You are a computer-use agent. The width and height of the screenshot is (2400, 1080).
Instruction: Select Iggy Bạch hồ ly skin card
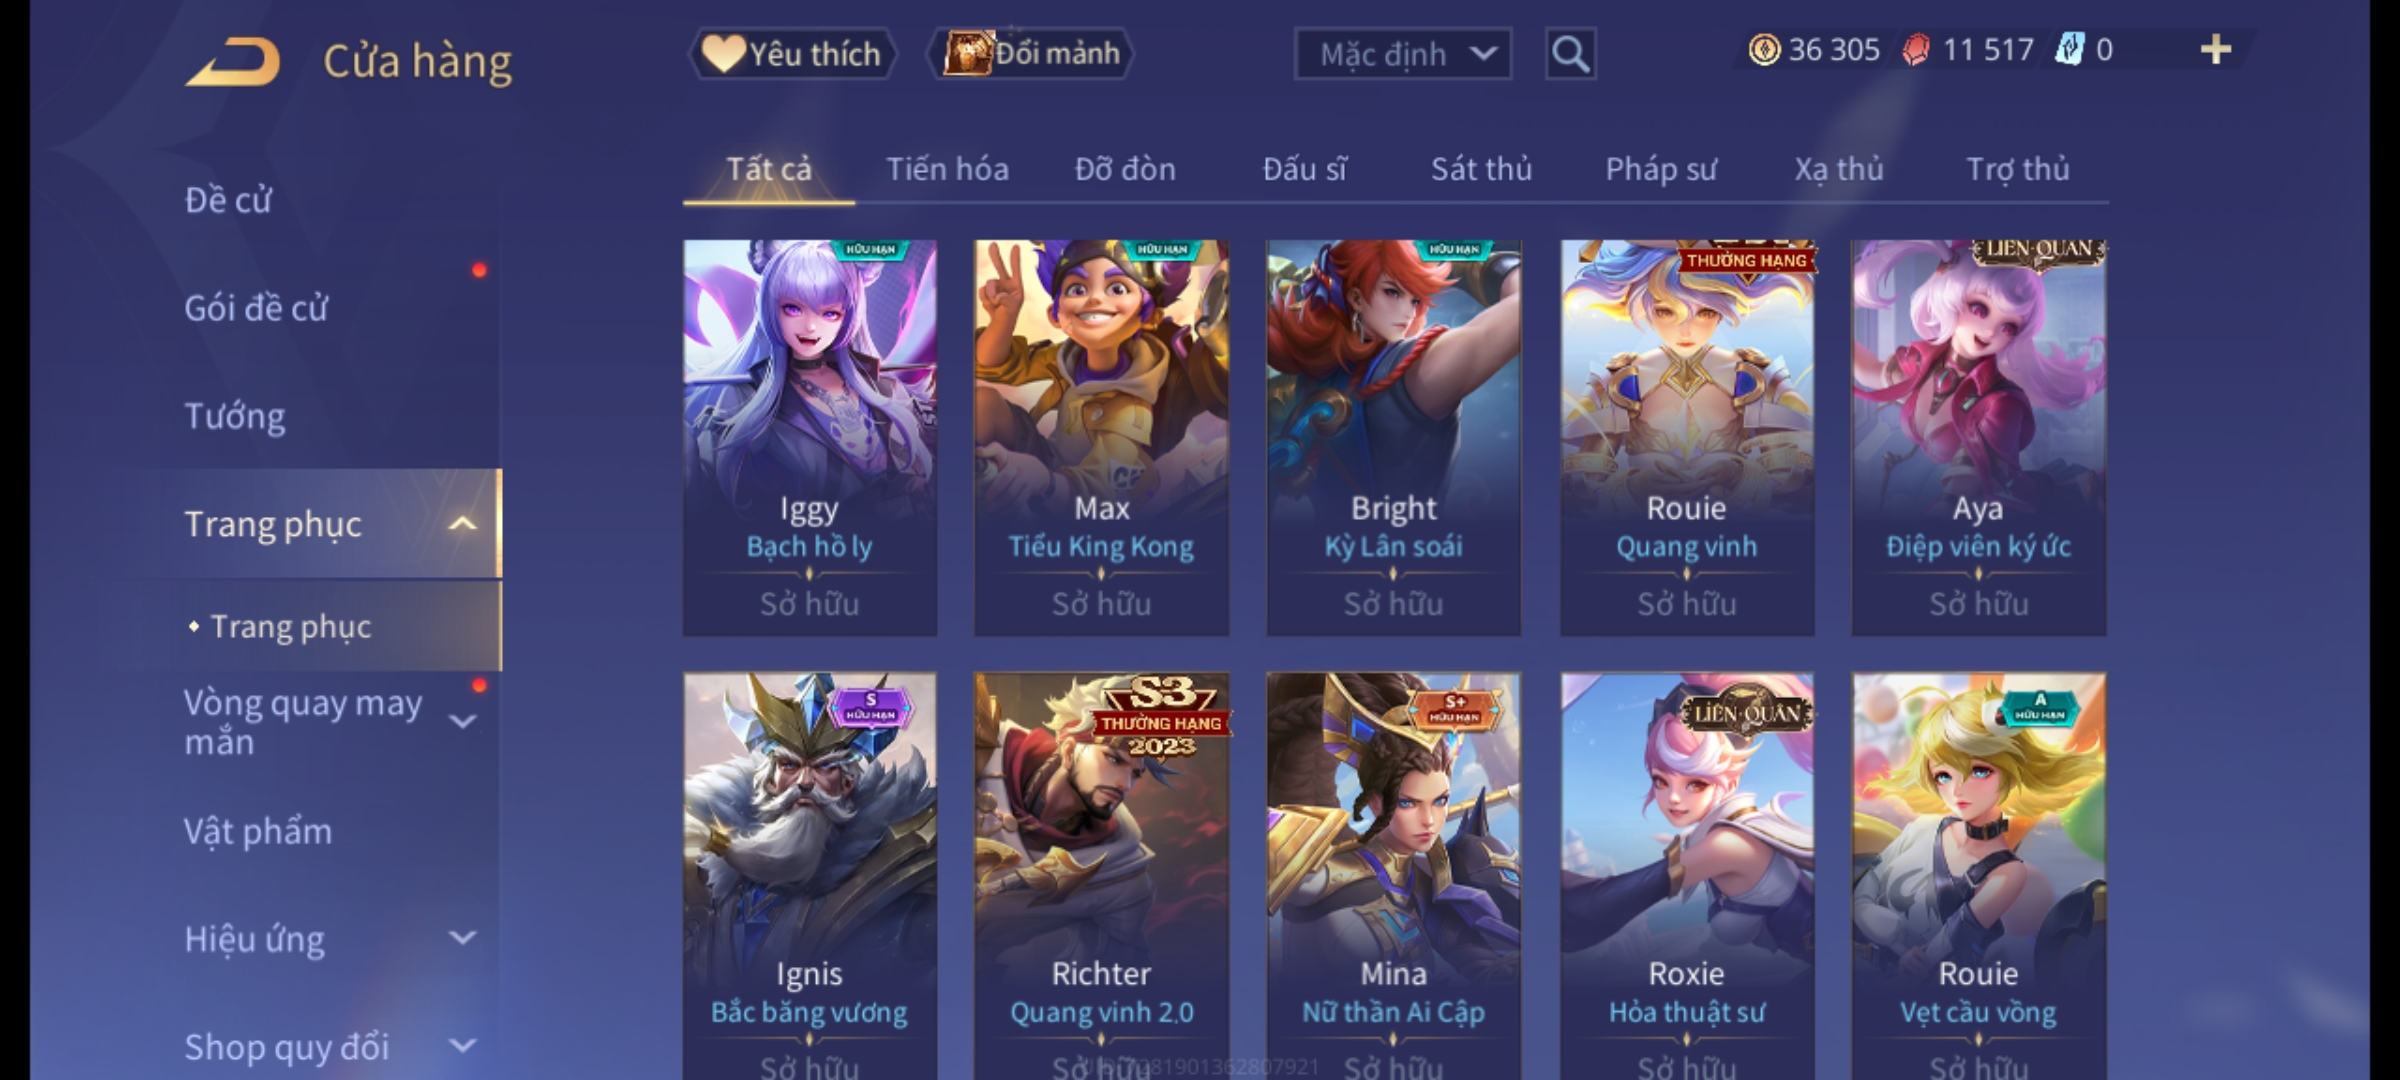pyautogui.click(x=810, y=438)
